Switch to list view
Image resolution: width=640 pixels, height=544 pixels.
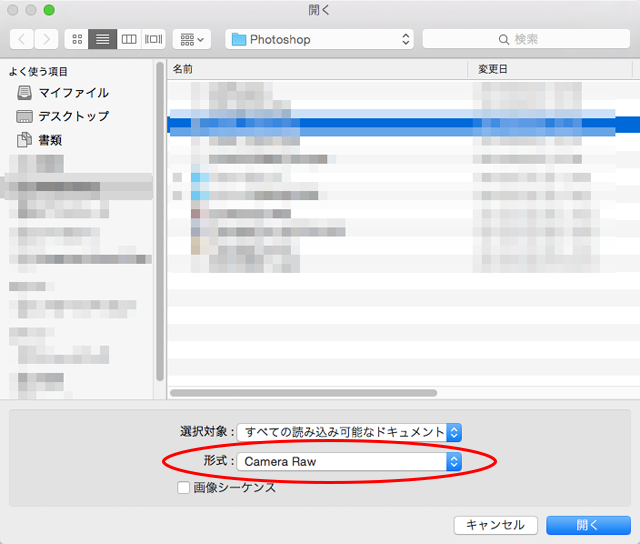tap(102, 39)
